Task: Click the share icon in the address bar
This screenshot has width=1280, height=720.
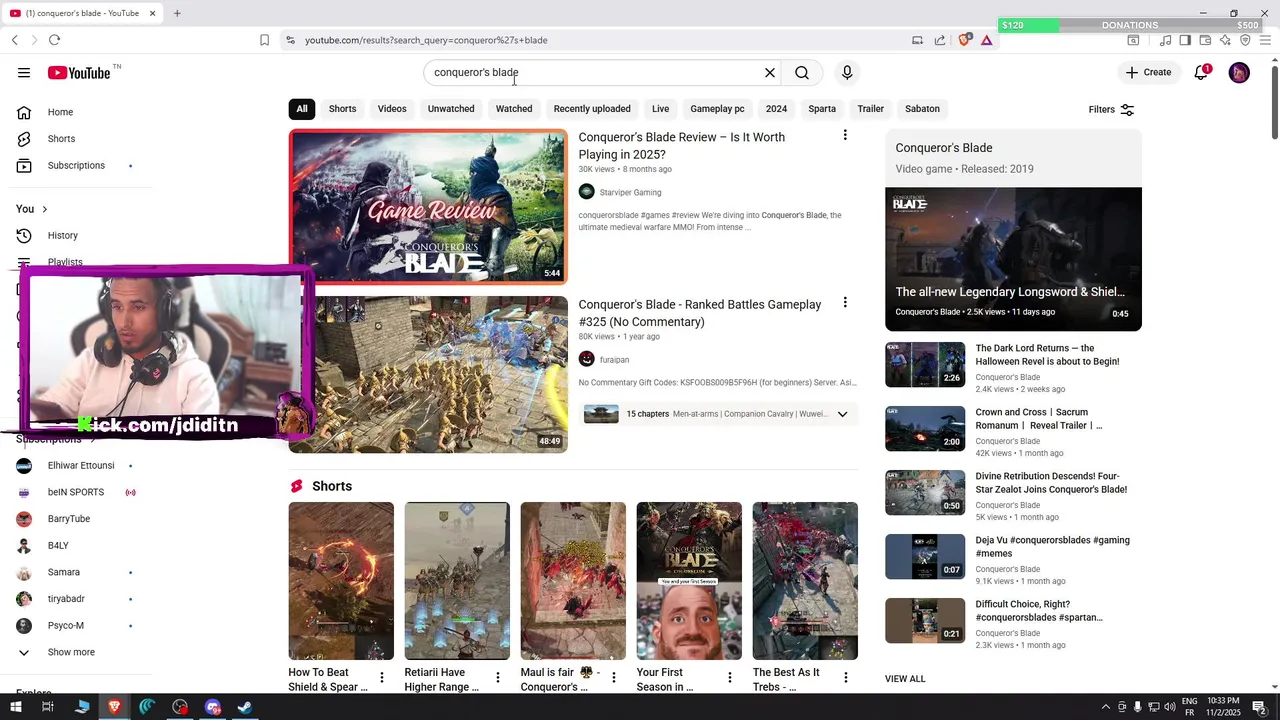Action: click(940, 40)
